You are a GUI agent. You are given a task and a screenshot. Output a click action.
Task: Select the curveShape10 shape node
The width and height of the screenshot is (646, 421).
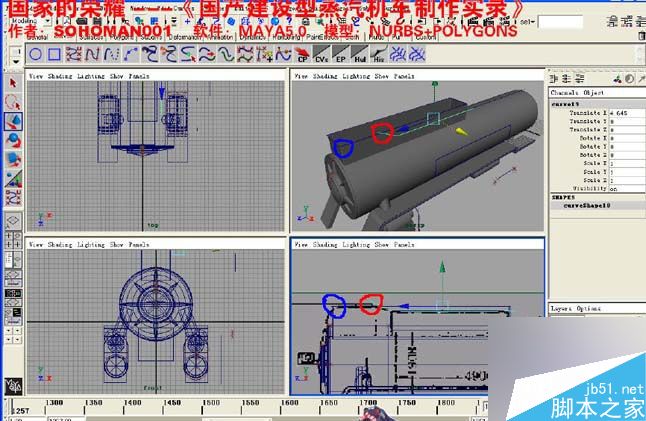pyautogui.click(x=587, y=205)
